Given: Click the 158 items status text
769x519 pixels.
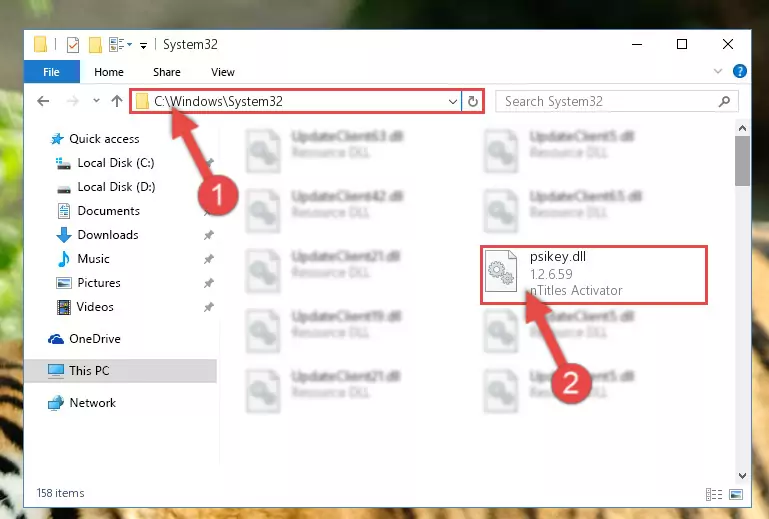Looking at the screenshot, I should (60, 493).
